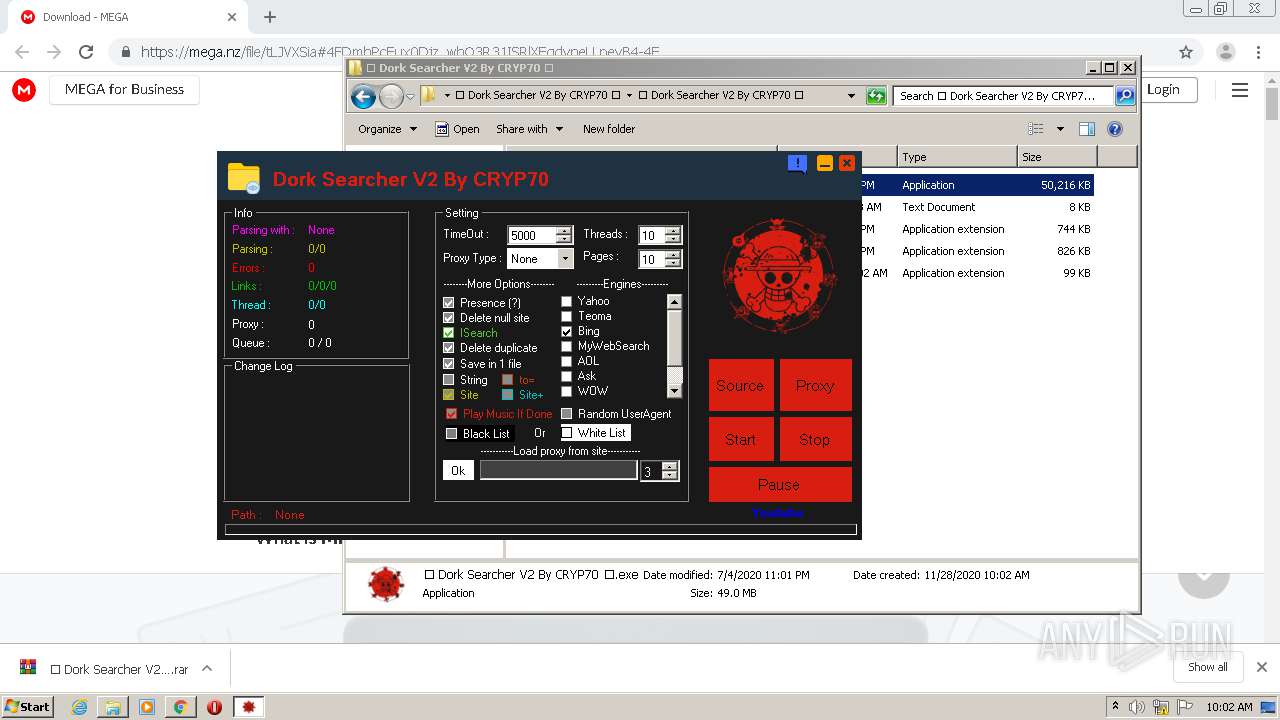Expand the Organize menu dropdown in Explorer
Image resolution: width=1280 pixels, height=720 pixels.
coord(413,129)
